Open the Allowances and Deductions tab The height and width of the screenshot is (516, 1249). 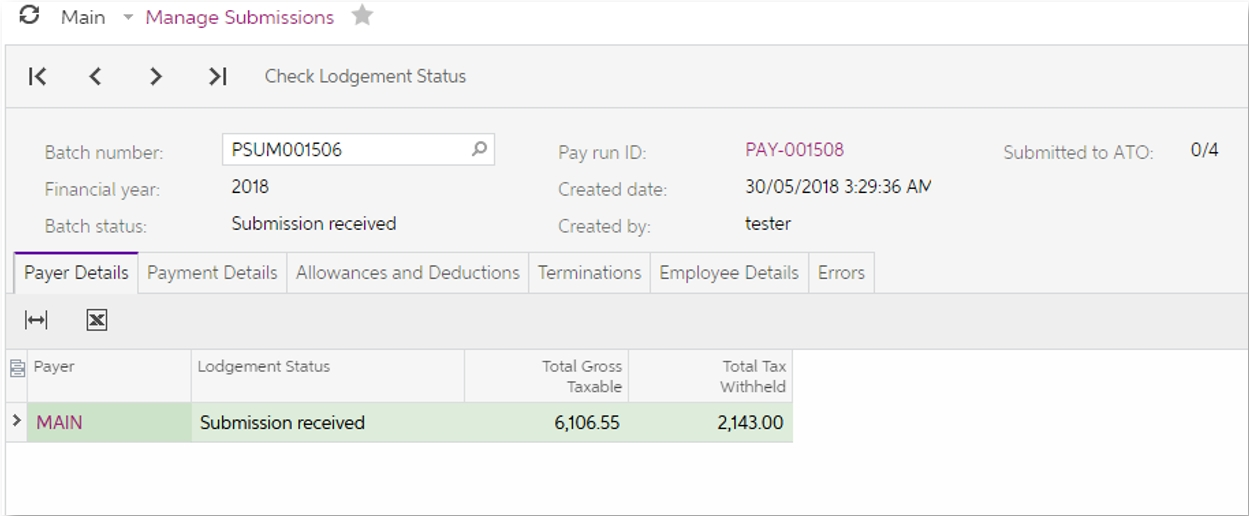[407, 273]
